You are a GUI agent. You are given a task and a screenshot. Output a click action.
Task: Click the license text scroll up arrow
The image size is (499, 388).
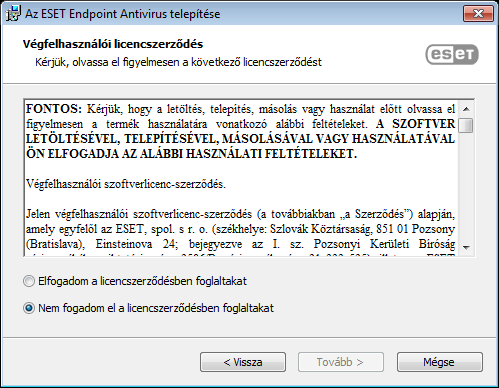(466, 109)
